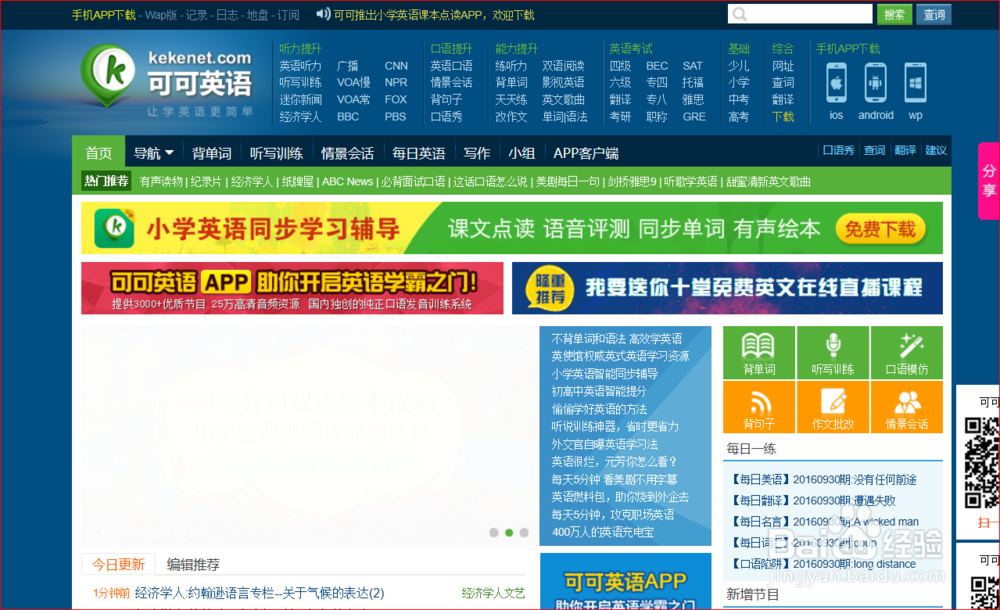Click the blue 查词 button
This screenshot has width=1000, height=610.
coord(934,14)
